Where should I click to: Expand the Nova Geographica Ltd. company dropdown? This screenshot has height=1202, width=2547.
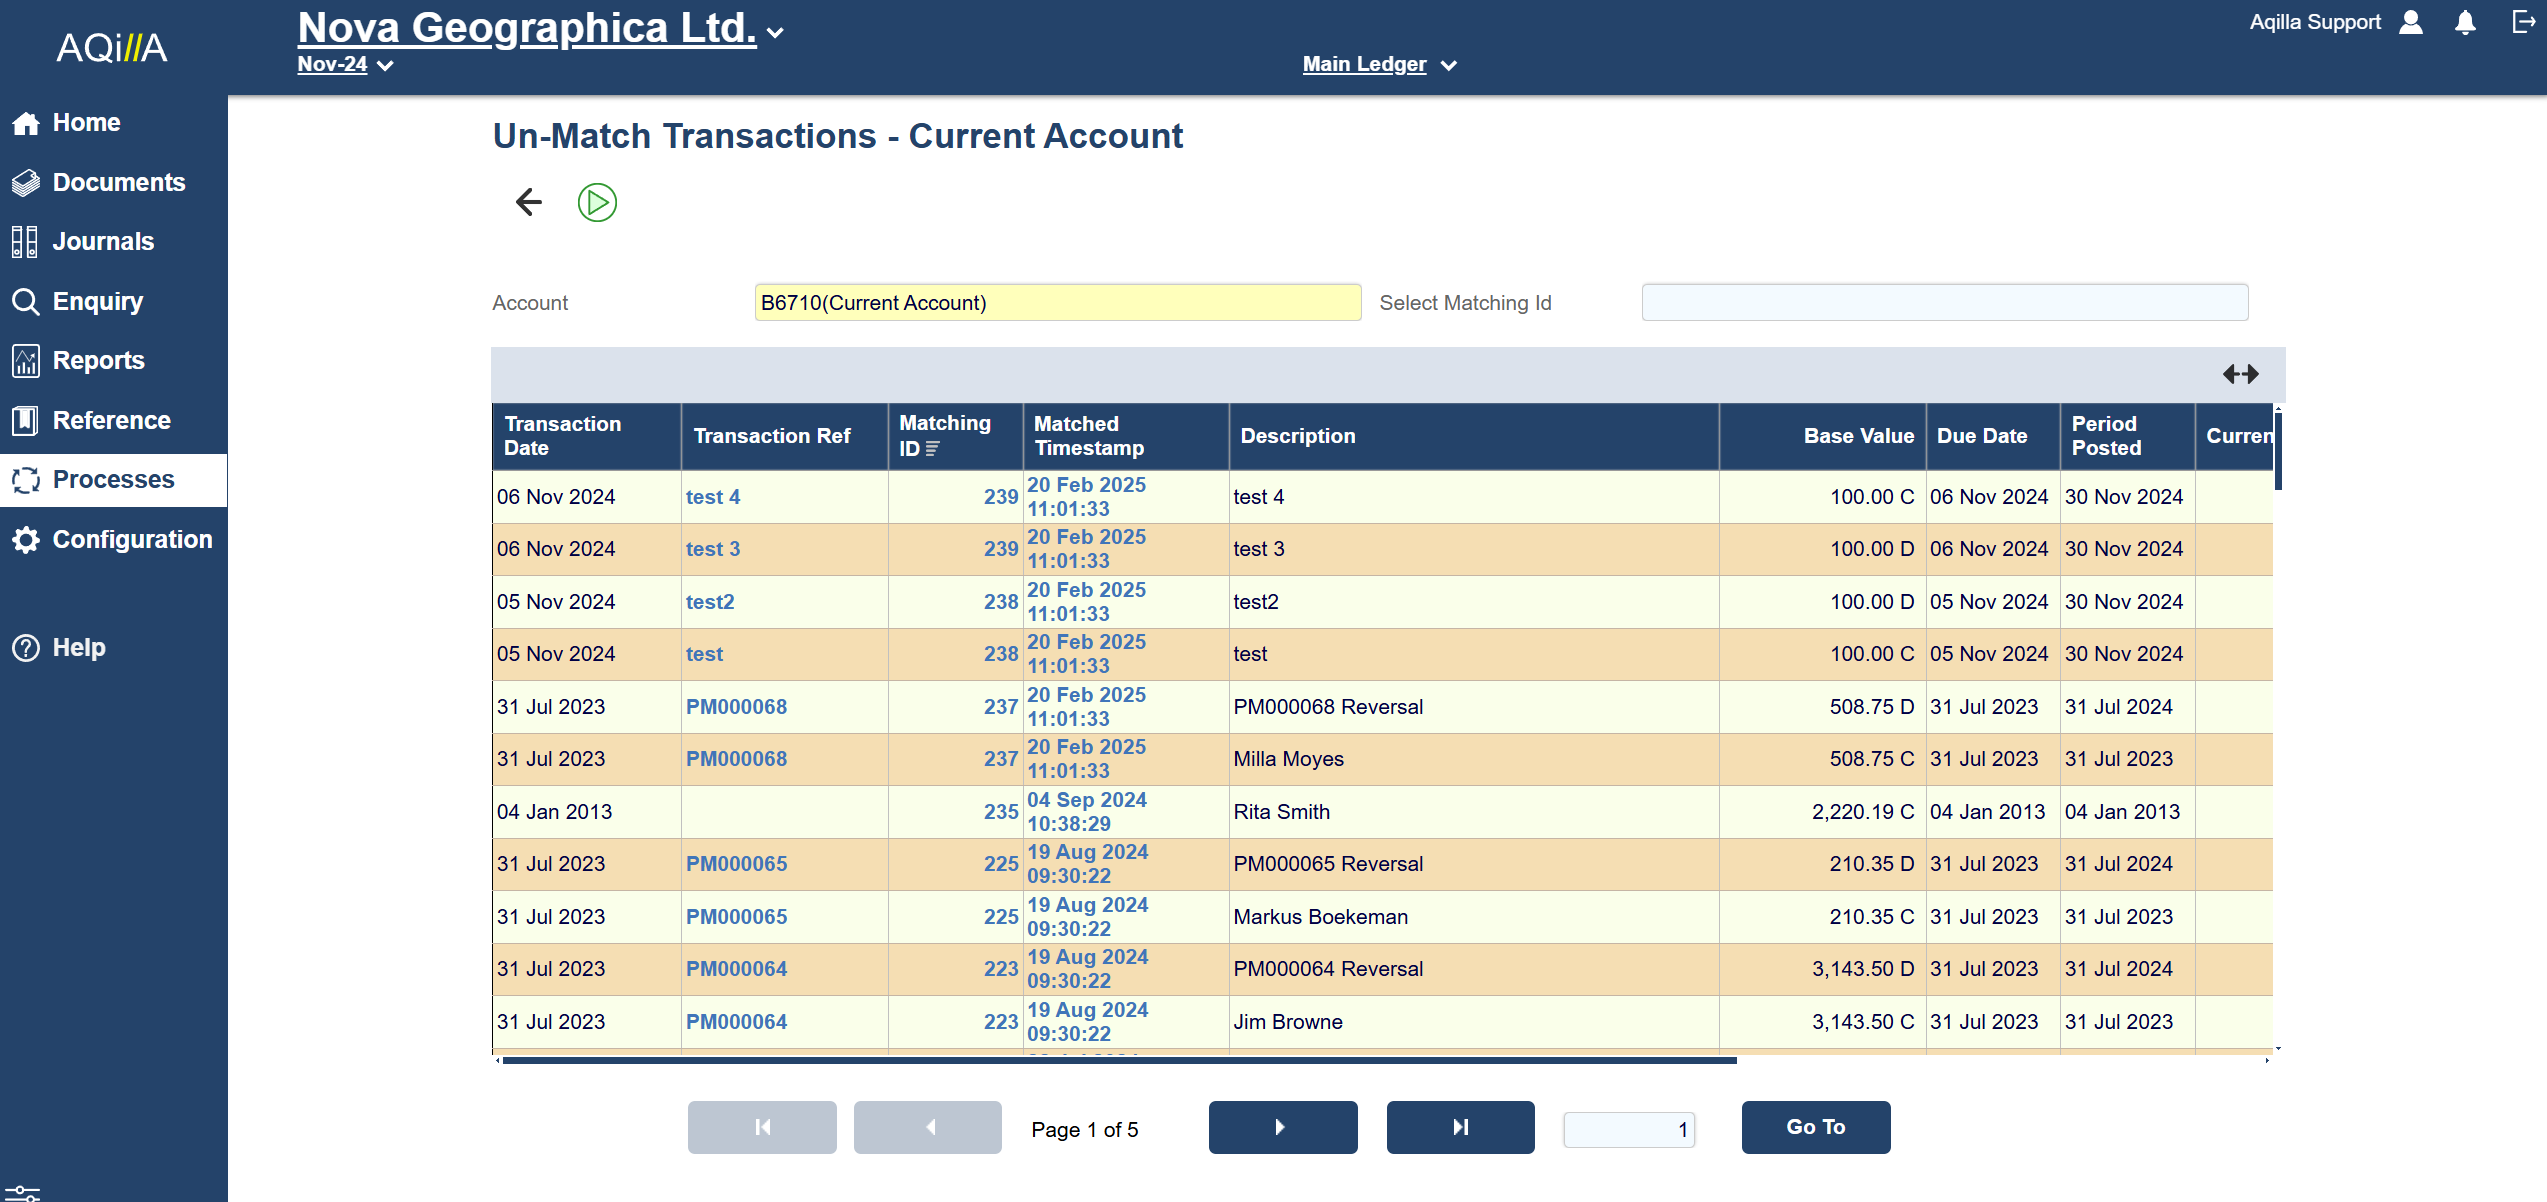point(775,33)
